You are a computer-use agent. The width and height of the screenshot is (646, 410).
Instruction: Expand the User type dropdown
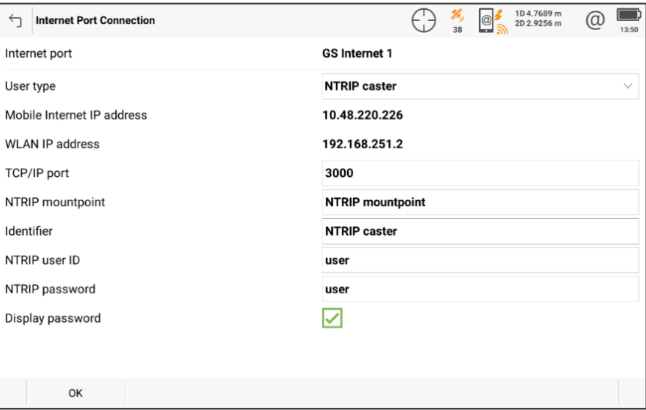(x=480, y=86)
